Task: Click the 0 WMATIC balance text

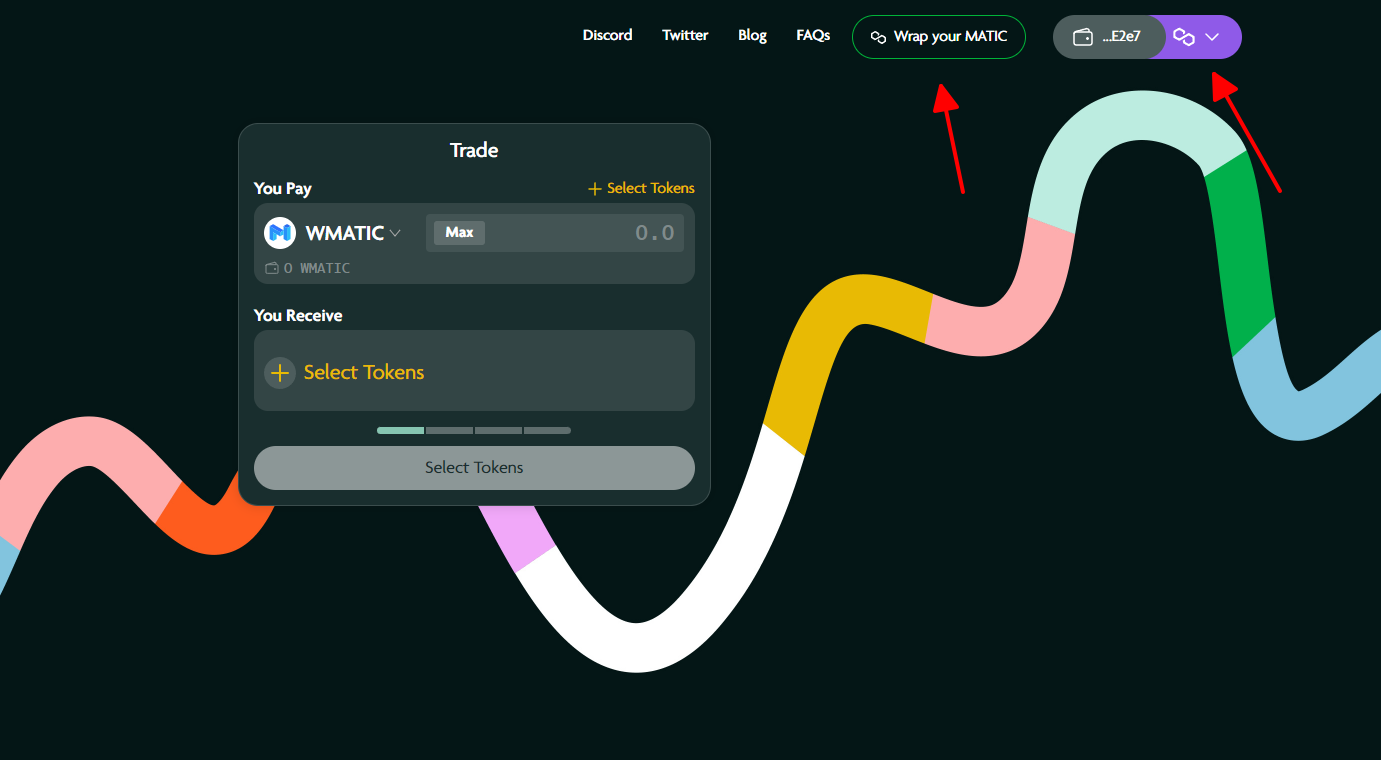Action: click(317, 268)
